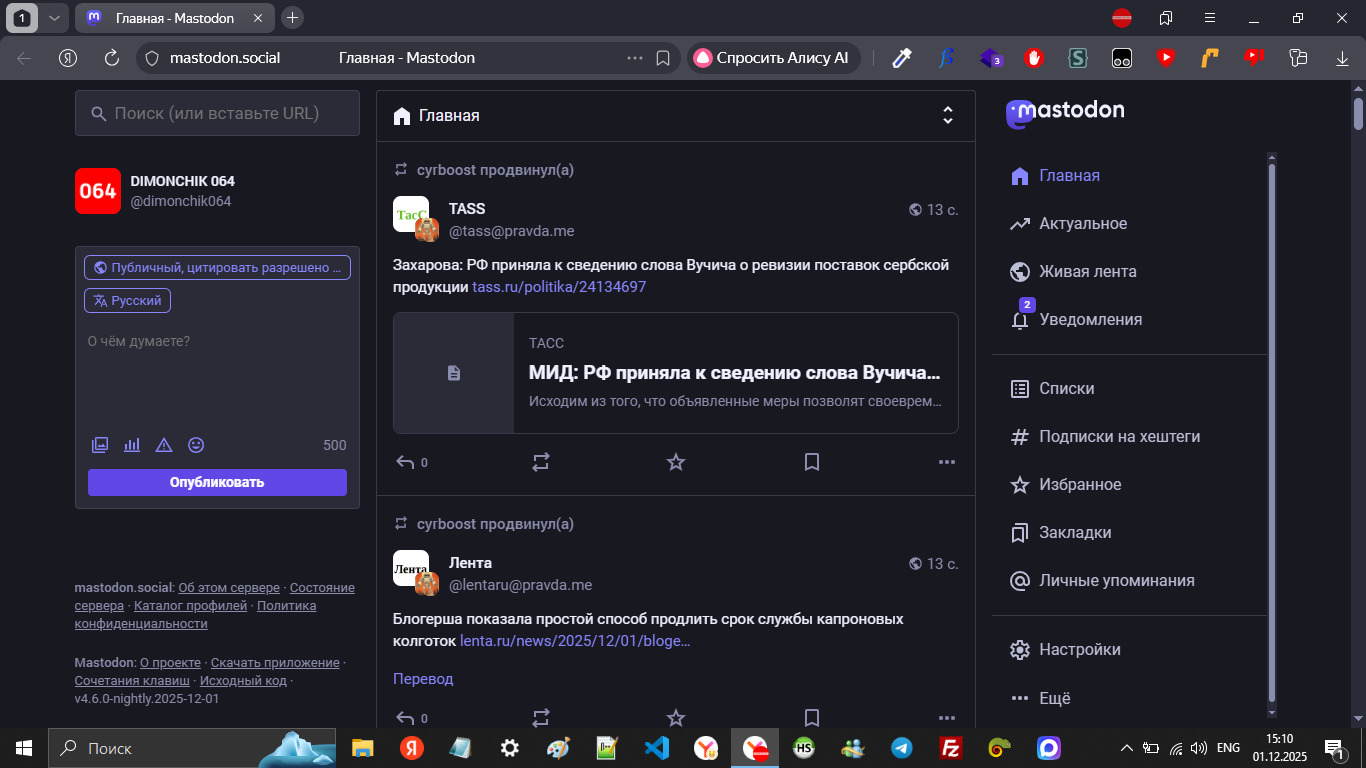Open more options on TASS post
This screenshot has height=768, width=1366.
(x=947, y=462)
